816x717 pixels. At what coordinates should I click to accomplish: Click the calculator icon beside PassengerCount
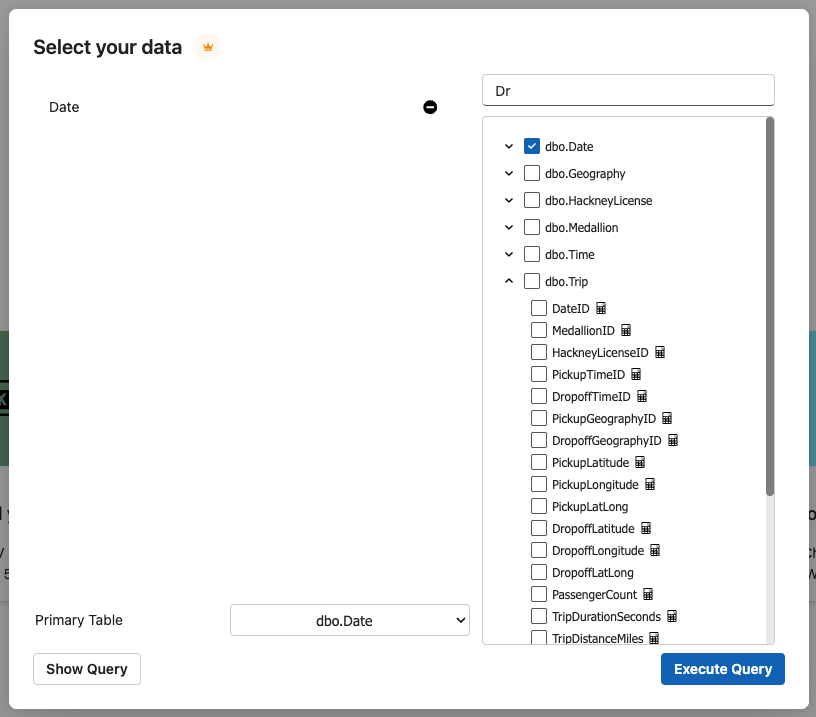(648, 595)
